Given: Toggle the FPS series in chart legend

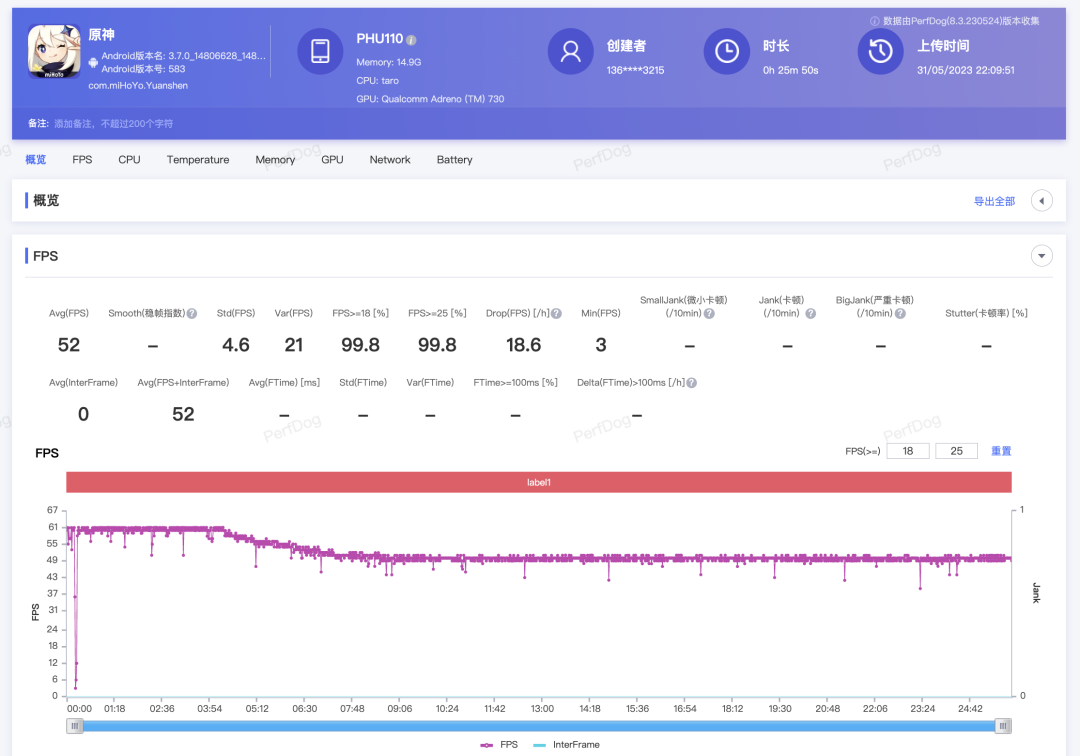Looking at the screenshot, I should click(x=499, y=744).
